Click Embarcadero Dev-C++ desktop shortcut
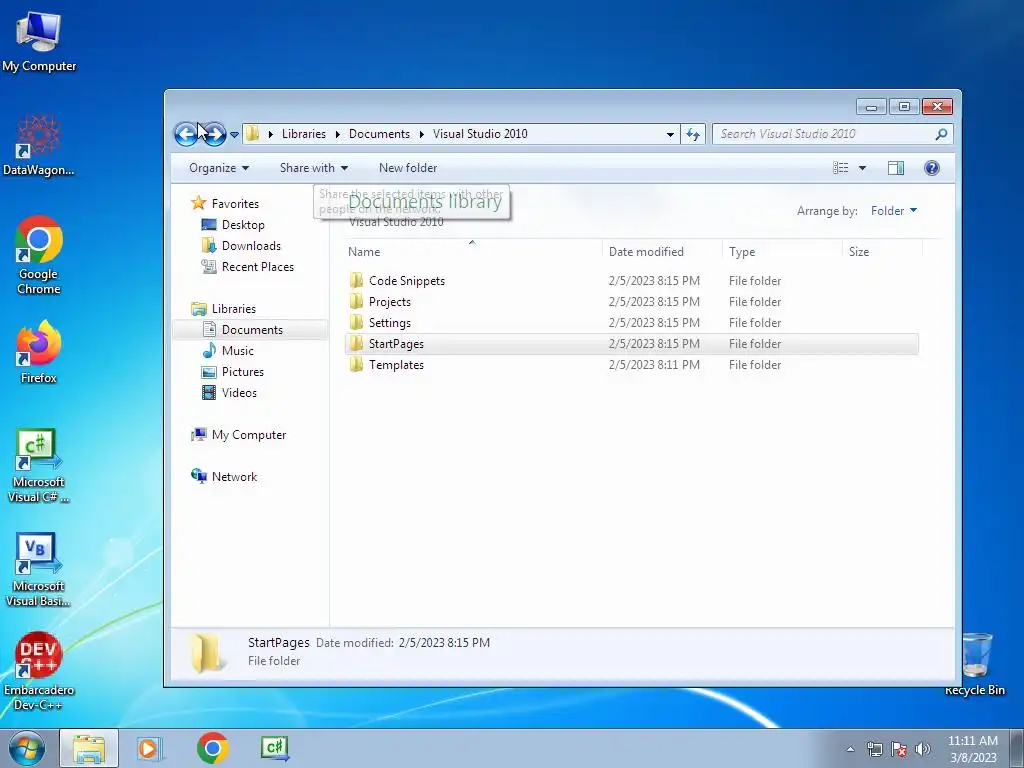 click(x=39, y=671)
